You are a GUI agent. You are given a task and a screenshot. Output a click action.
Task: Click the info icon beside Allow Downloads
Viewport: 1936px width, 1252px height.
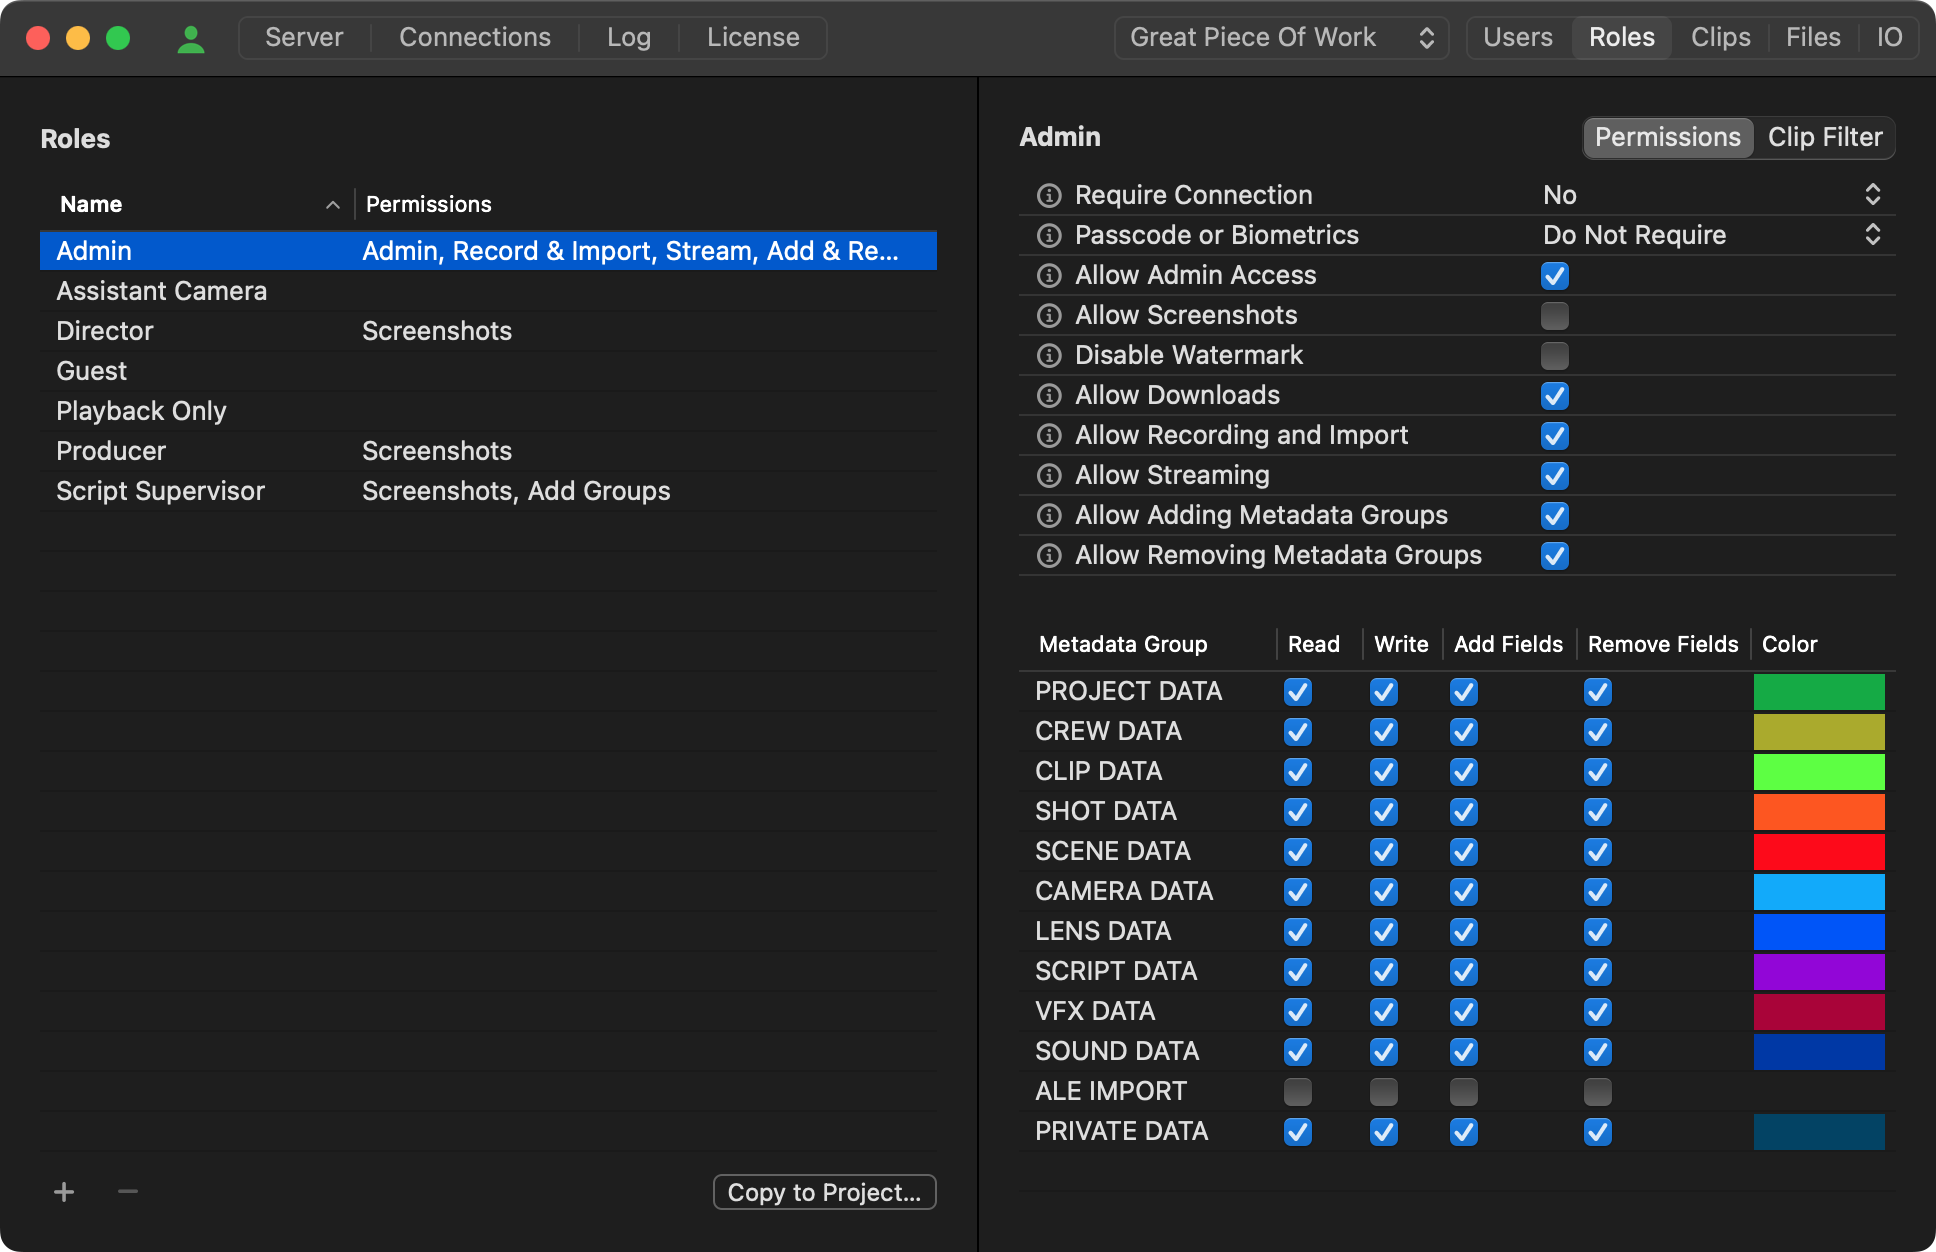coord(1048,395)
